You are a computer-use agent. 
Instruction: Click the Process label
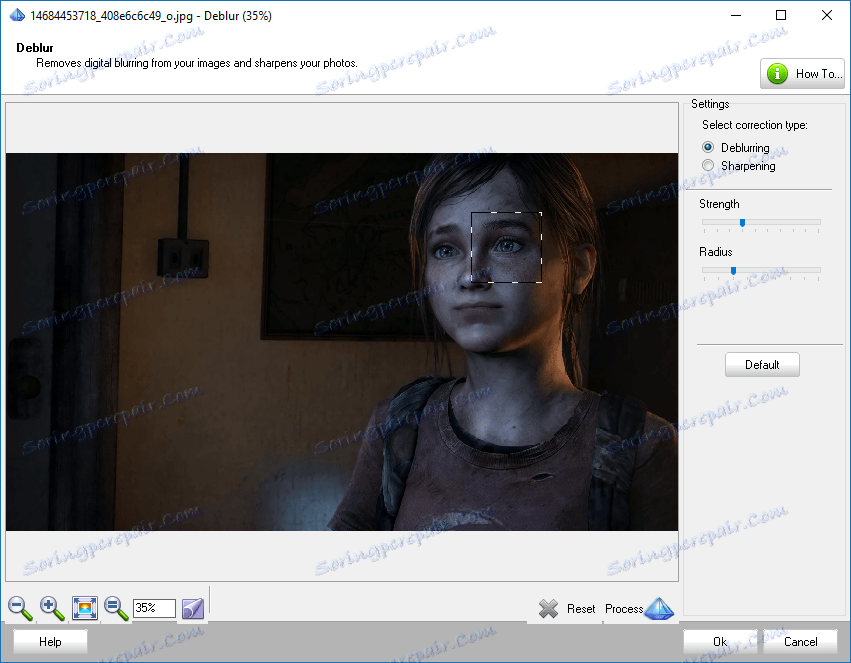click(624, 609)
